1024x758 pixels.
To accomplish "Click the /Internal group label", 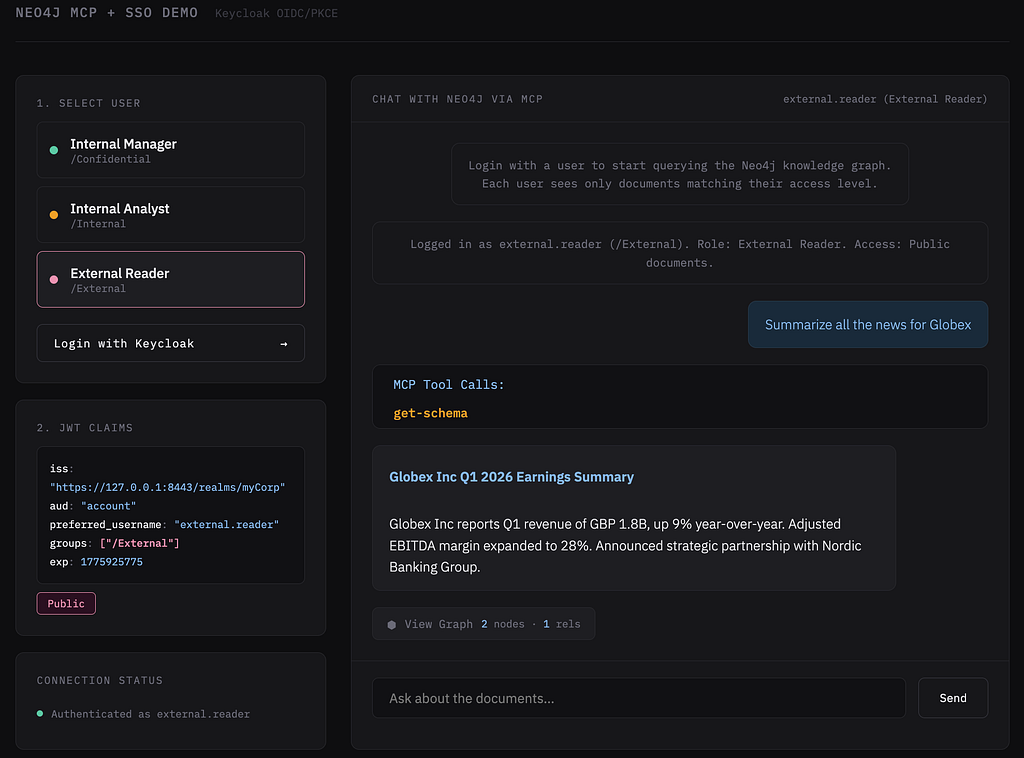I will click(98, 224).
